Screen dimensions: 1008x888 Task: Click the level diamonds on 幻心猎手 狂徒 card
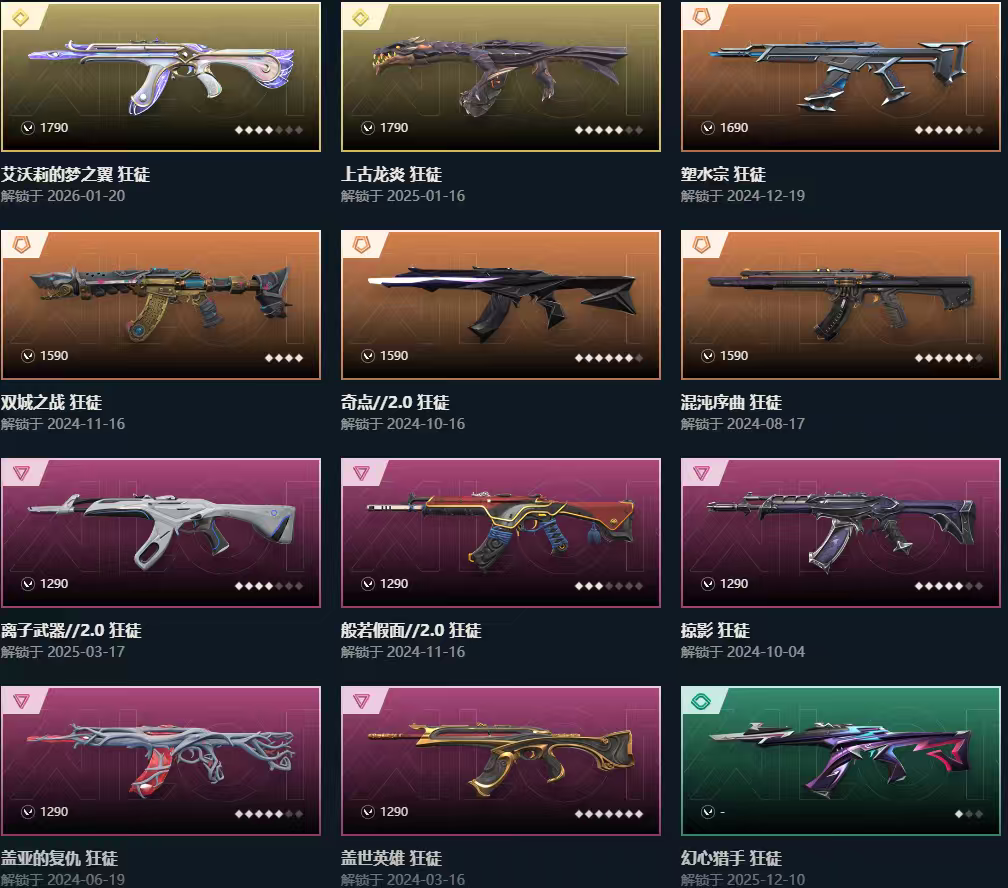[969, 814]
